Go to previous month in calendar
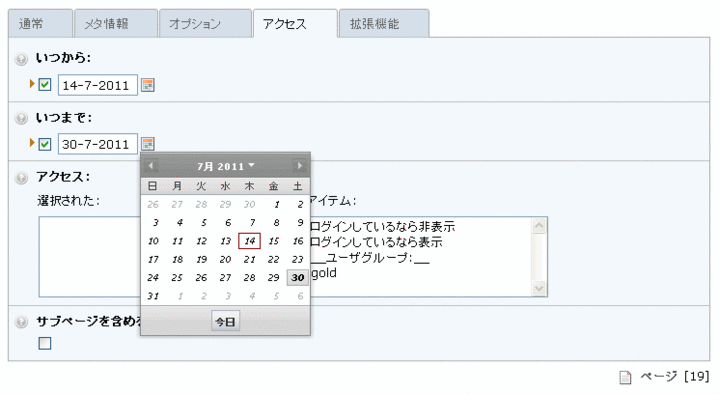The width and height of the screenshot is (720, 394). (151, 165)
